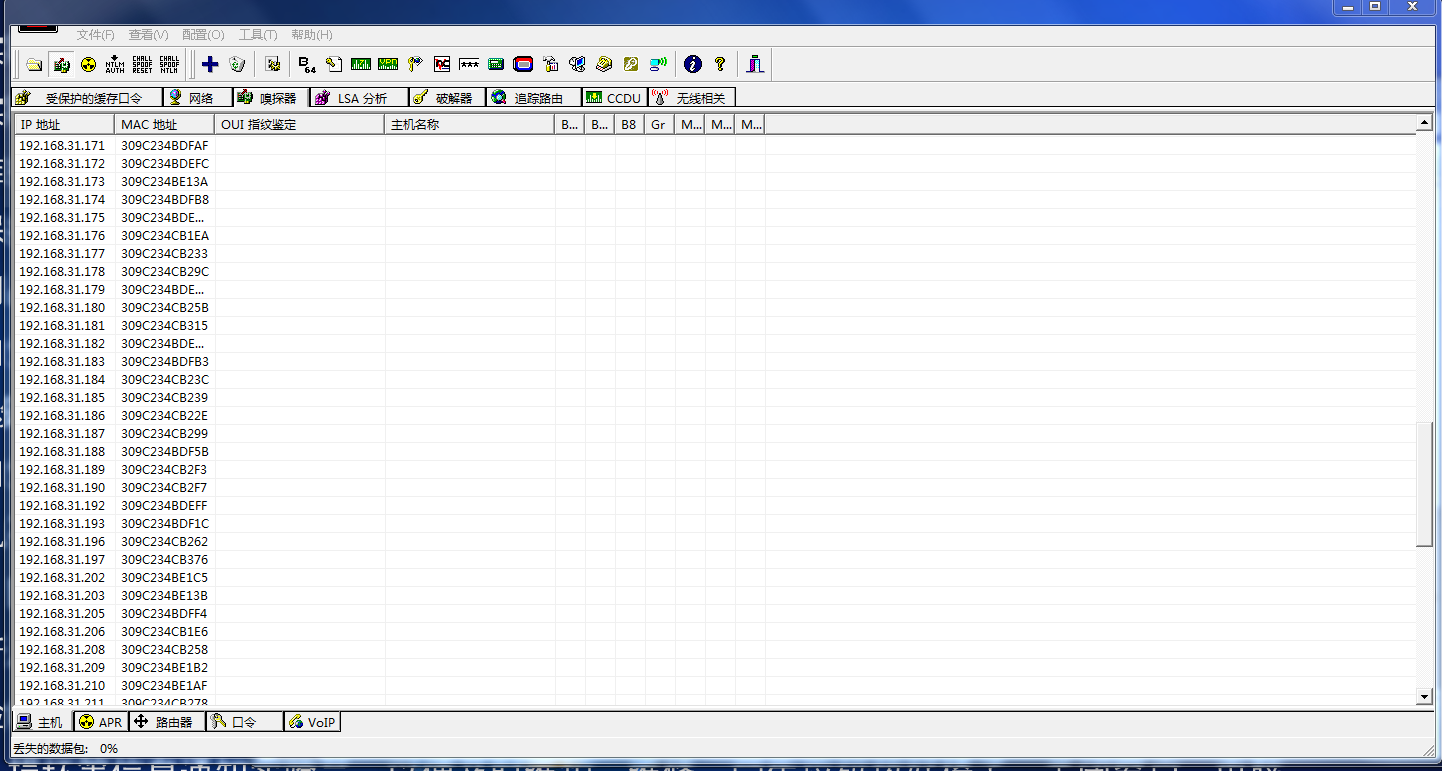The width and height of the screenshot is (1442, 771).
Task: Click the NTLM AUTH toolbar icon
Action: tap(115, 65)
